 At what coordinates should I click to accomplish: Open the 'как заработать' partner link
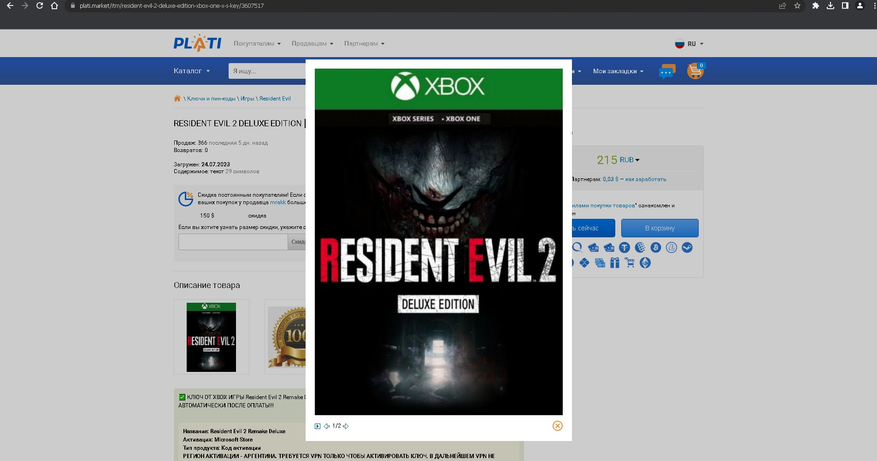click(x=645, y=180)
